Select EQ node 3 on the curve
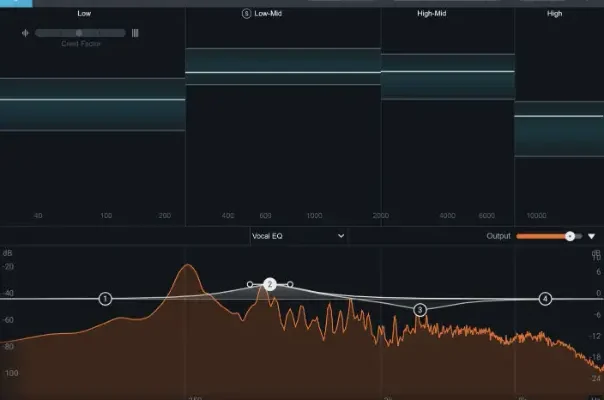Viewport: 604px width, 400px height. tap(420, 310)
